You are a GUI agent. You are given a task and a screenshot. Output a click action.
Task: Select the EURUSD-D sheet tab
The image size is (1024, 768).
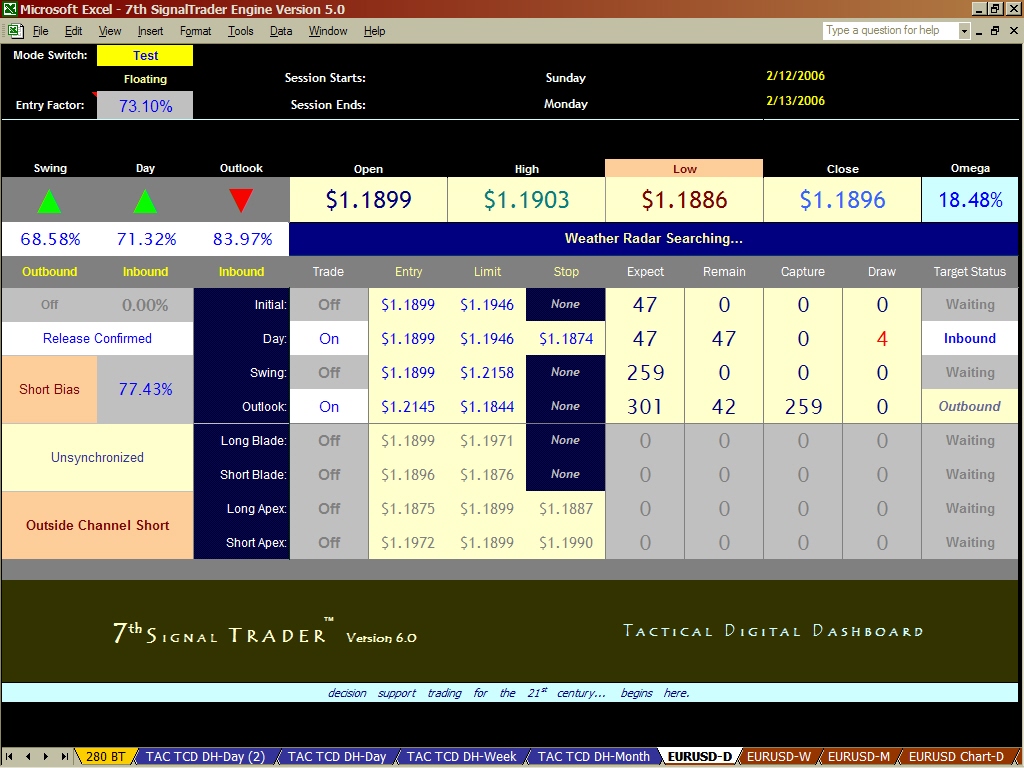[699, 756]
